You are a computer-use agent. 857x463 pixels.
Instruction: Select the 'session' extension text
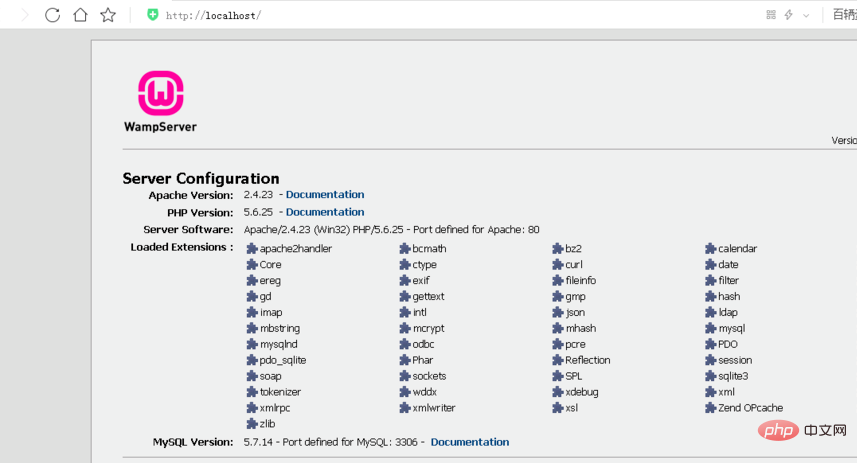click(735, 360)
